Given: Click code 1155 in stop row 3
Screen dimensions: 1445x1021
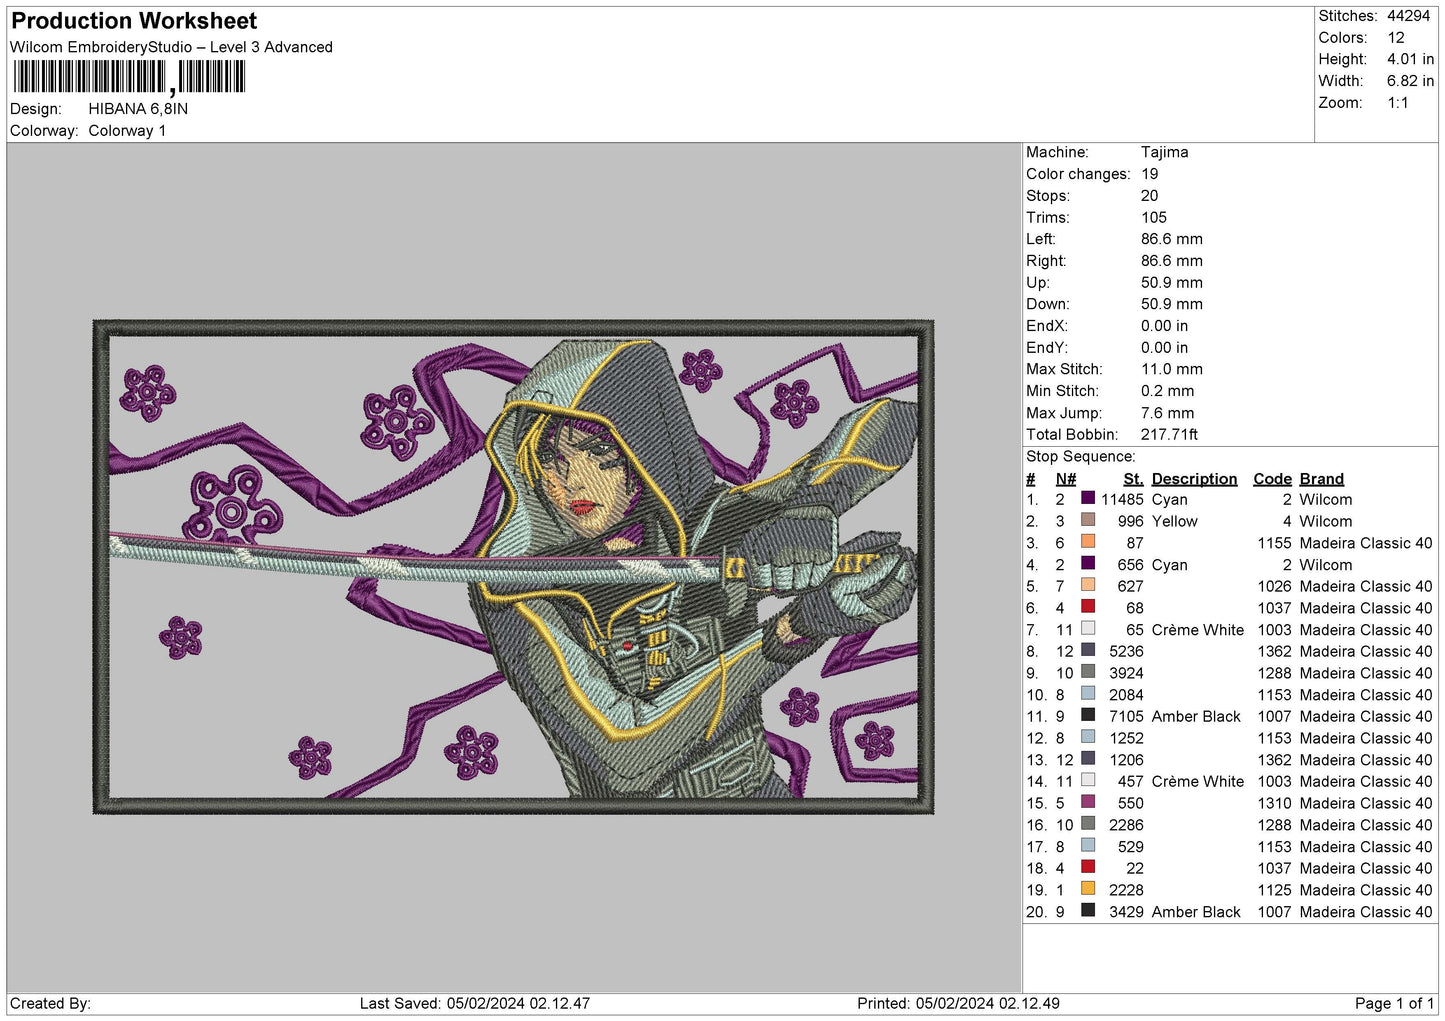Looking at the screenshot, I should 1275,543.
